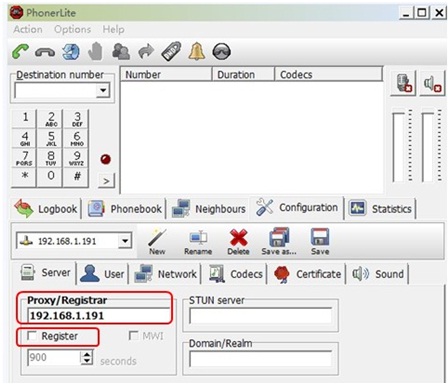Click the STUN server input field
This screenshot has height=385, width=448.
tap(260, 316)
